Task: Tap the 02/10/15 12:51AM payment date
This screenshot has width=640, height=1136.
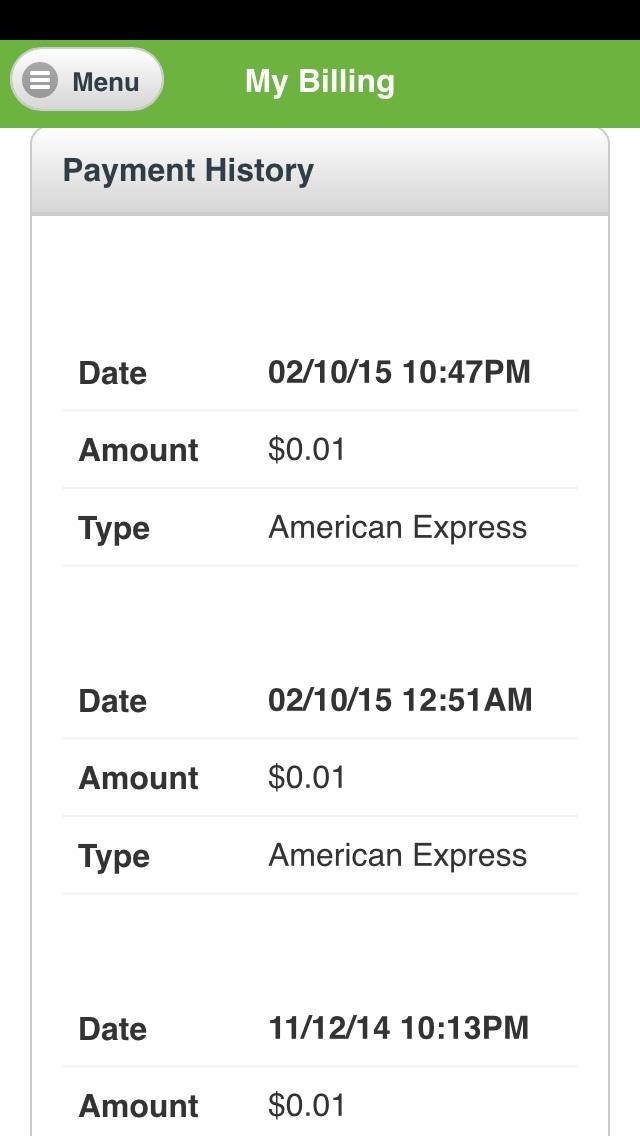Action: (400, 700)
